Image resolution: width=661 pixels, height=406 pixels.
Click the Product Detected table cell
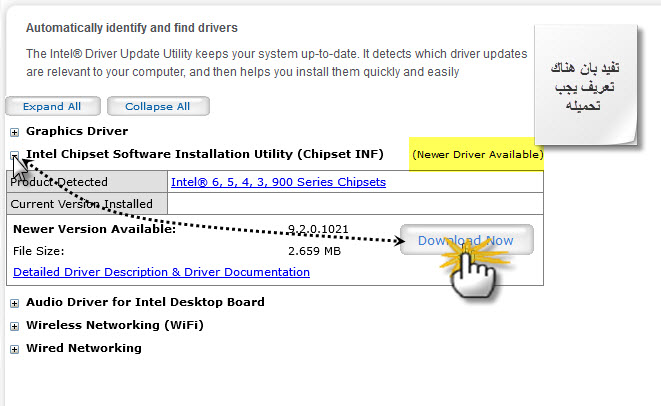(87, 182)
